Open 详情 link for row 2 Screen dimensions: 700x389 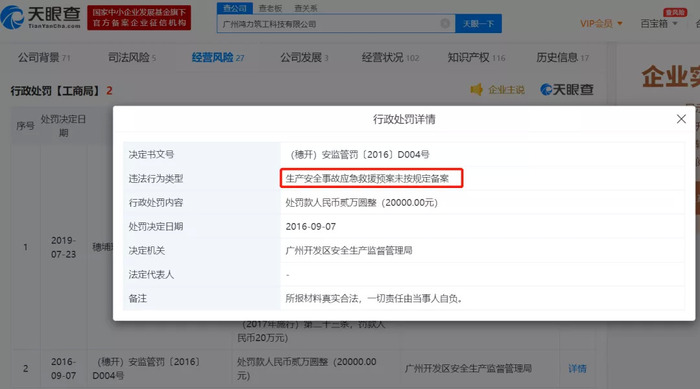click(577, 368)
